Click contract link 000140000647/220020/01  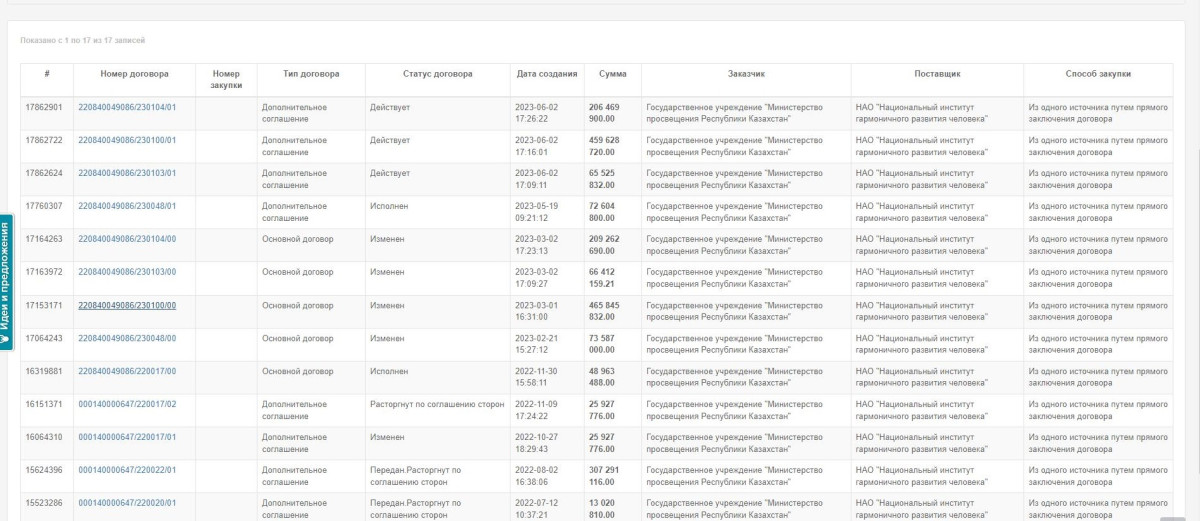pos(127,504)
